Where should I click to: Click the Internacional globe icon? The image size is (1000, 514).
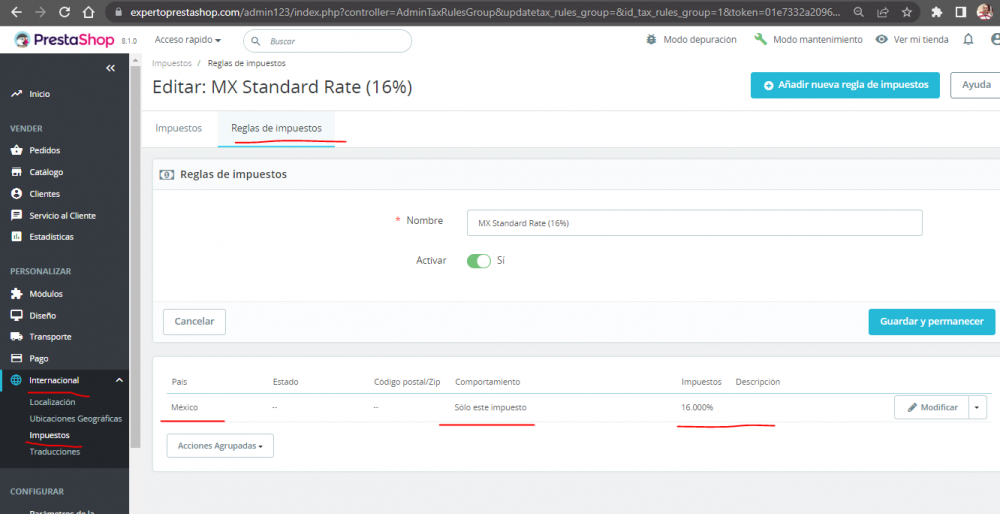click(16, 380)
